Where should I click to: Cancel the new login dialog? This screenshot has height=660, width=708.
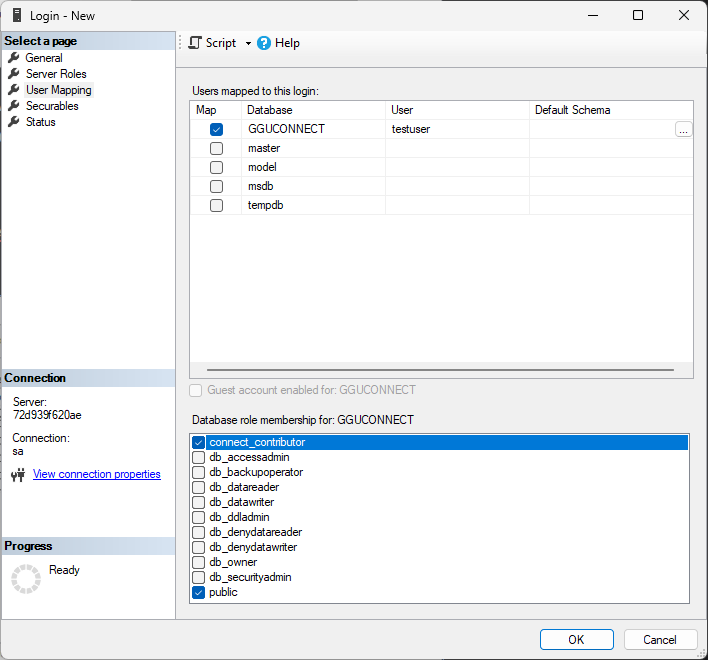click(x=660, y=640)
